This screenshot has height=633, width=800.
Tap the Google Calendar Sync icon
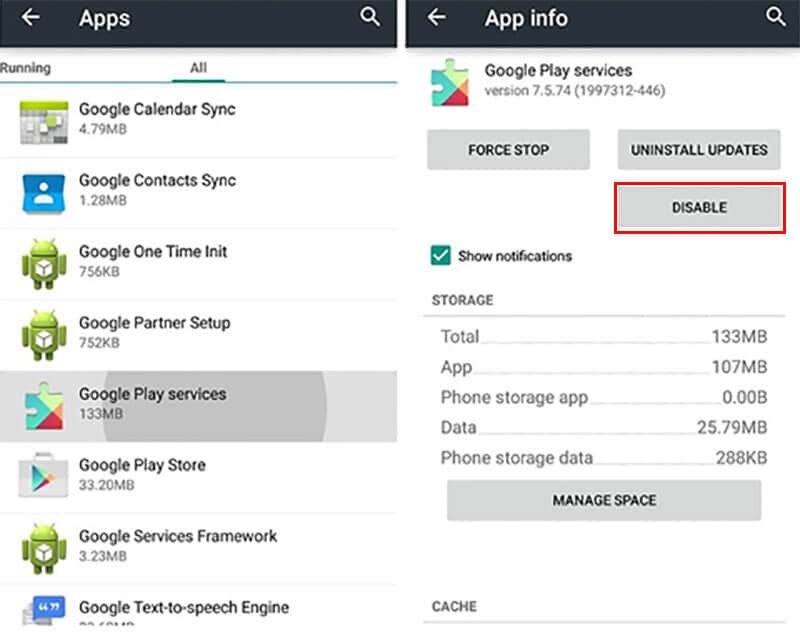coord(44,122)
